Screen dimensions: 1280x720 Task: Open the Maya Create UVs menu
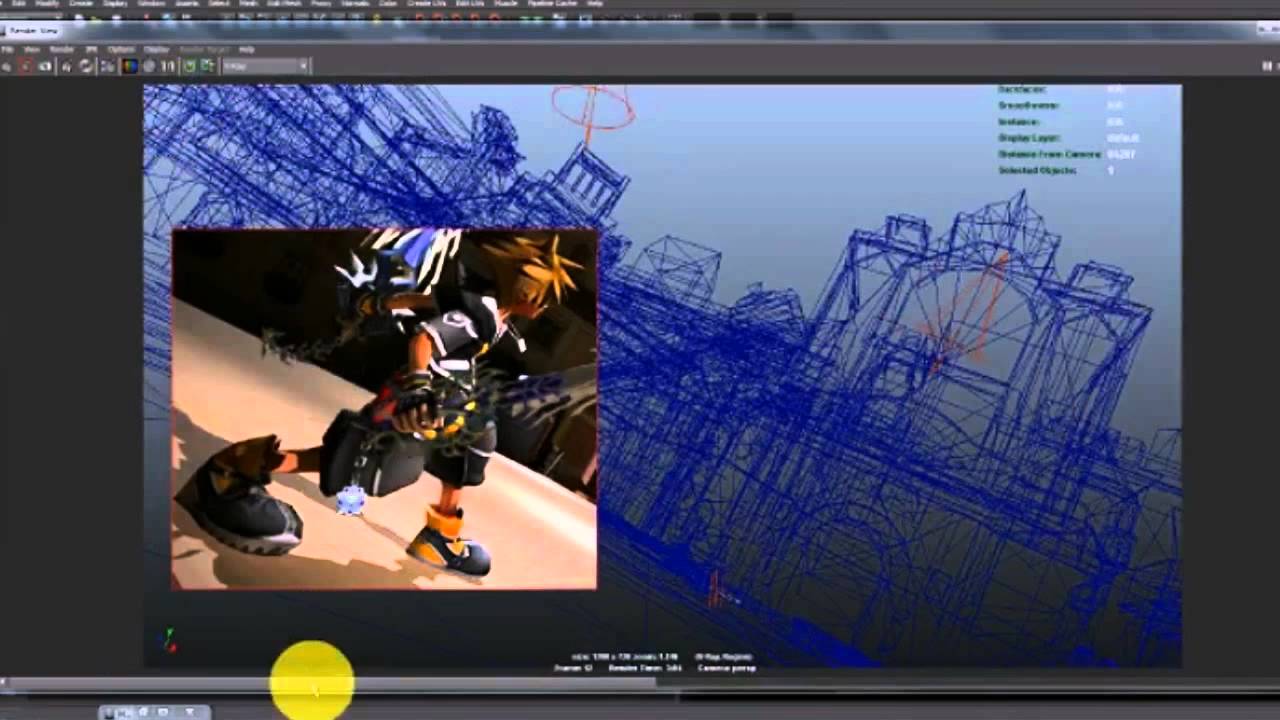[426, 4]
